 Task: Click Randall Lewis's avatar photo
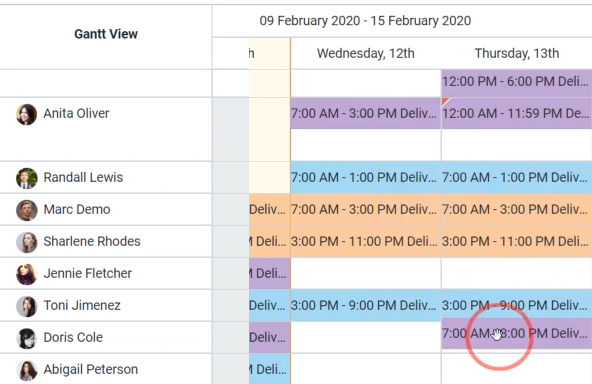point(26,178)
